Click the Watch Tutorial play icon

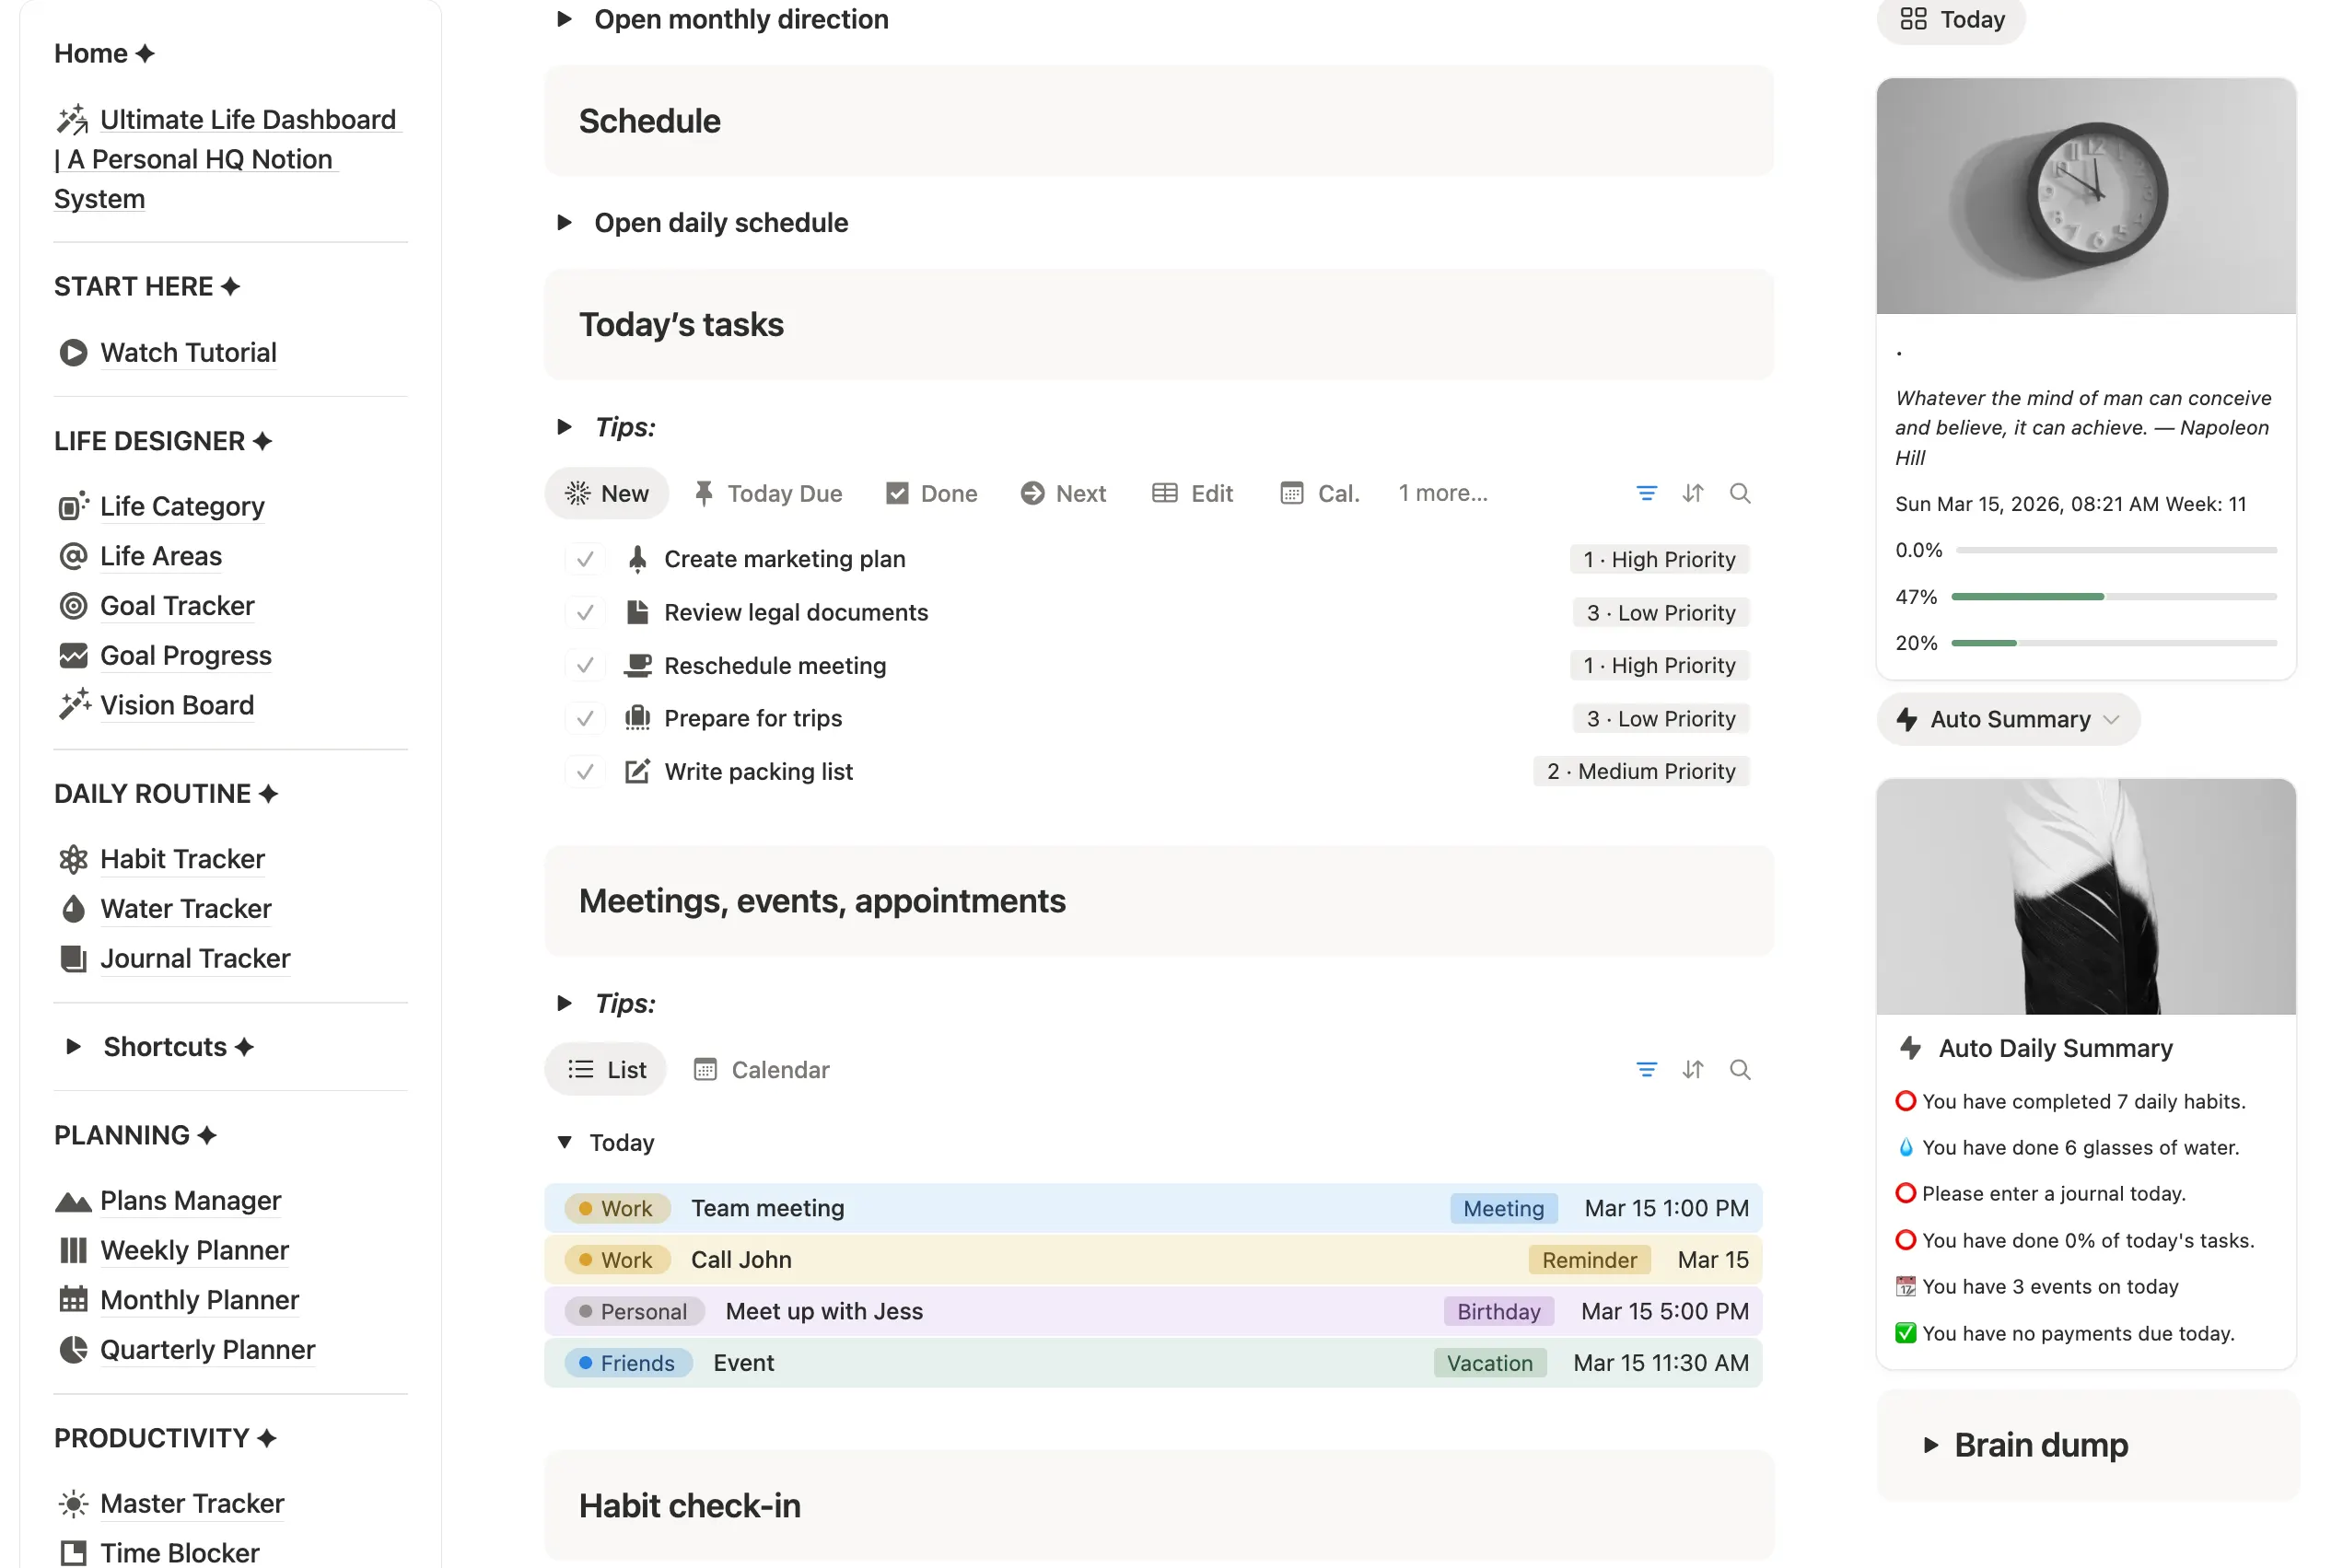coord(72,352)
